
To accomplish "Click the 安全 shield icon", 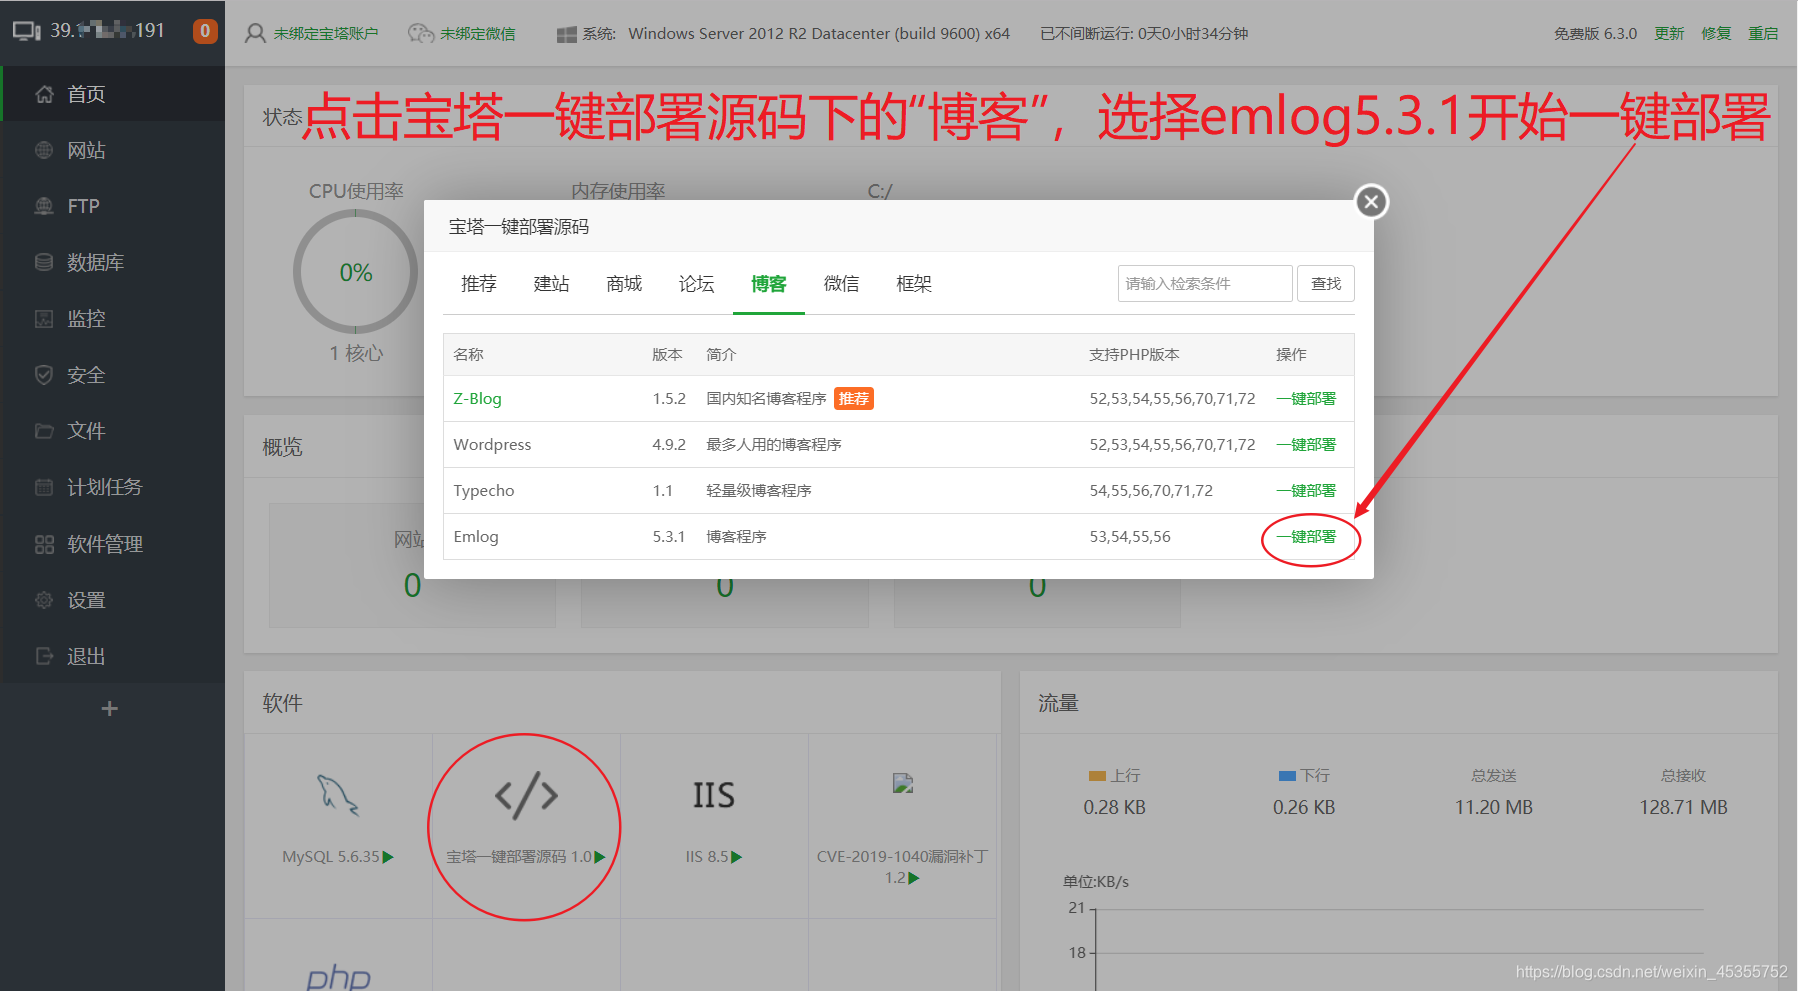I will 44,375.
